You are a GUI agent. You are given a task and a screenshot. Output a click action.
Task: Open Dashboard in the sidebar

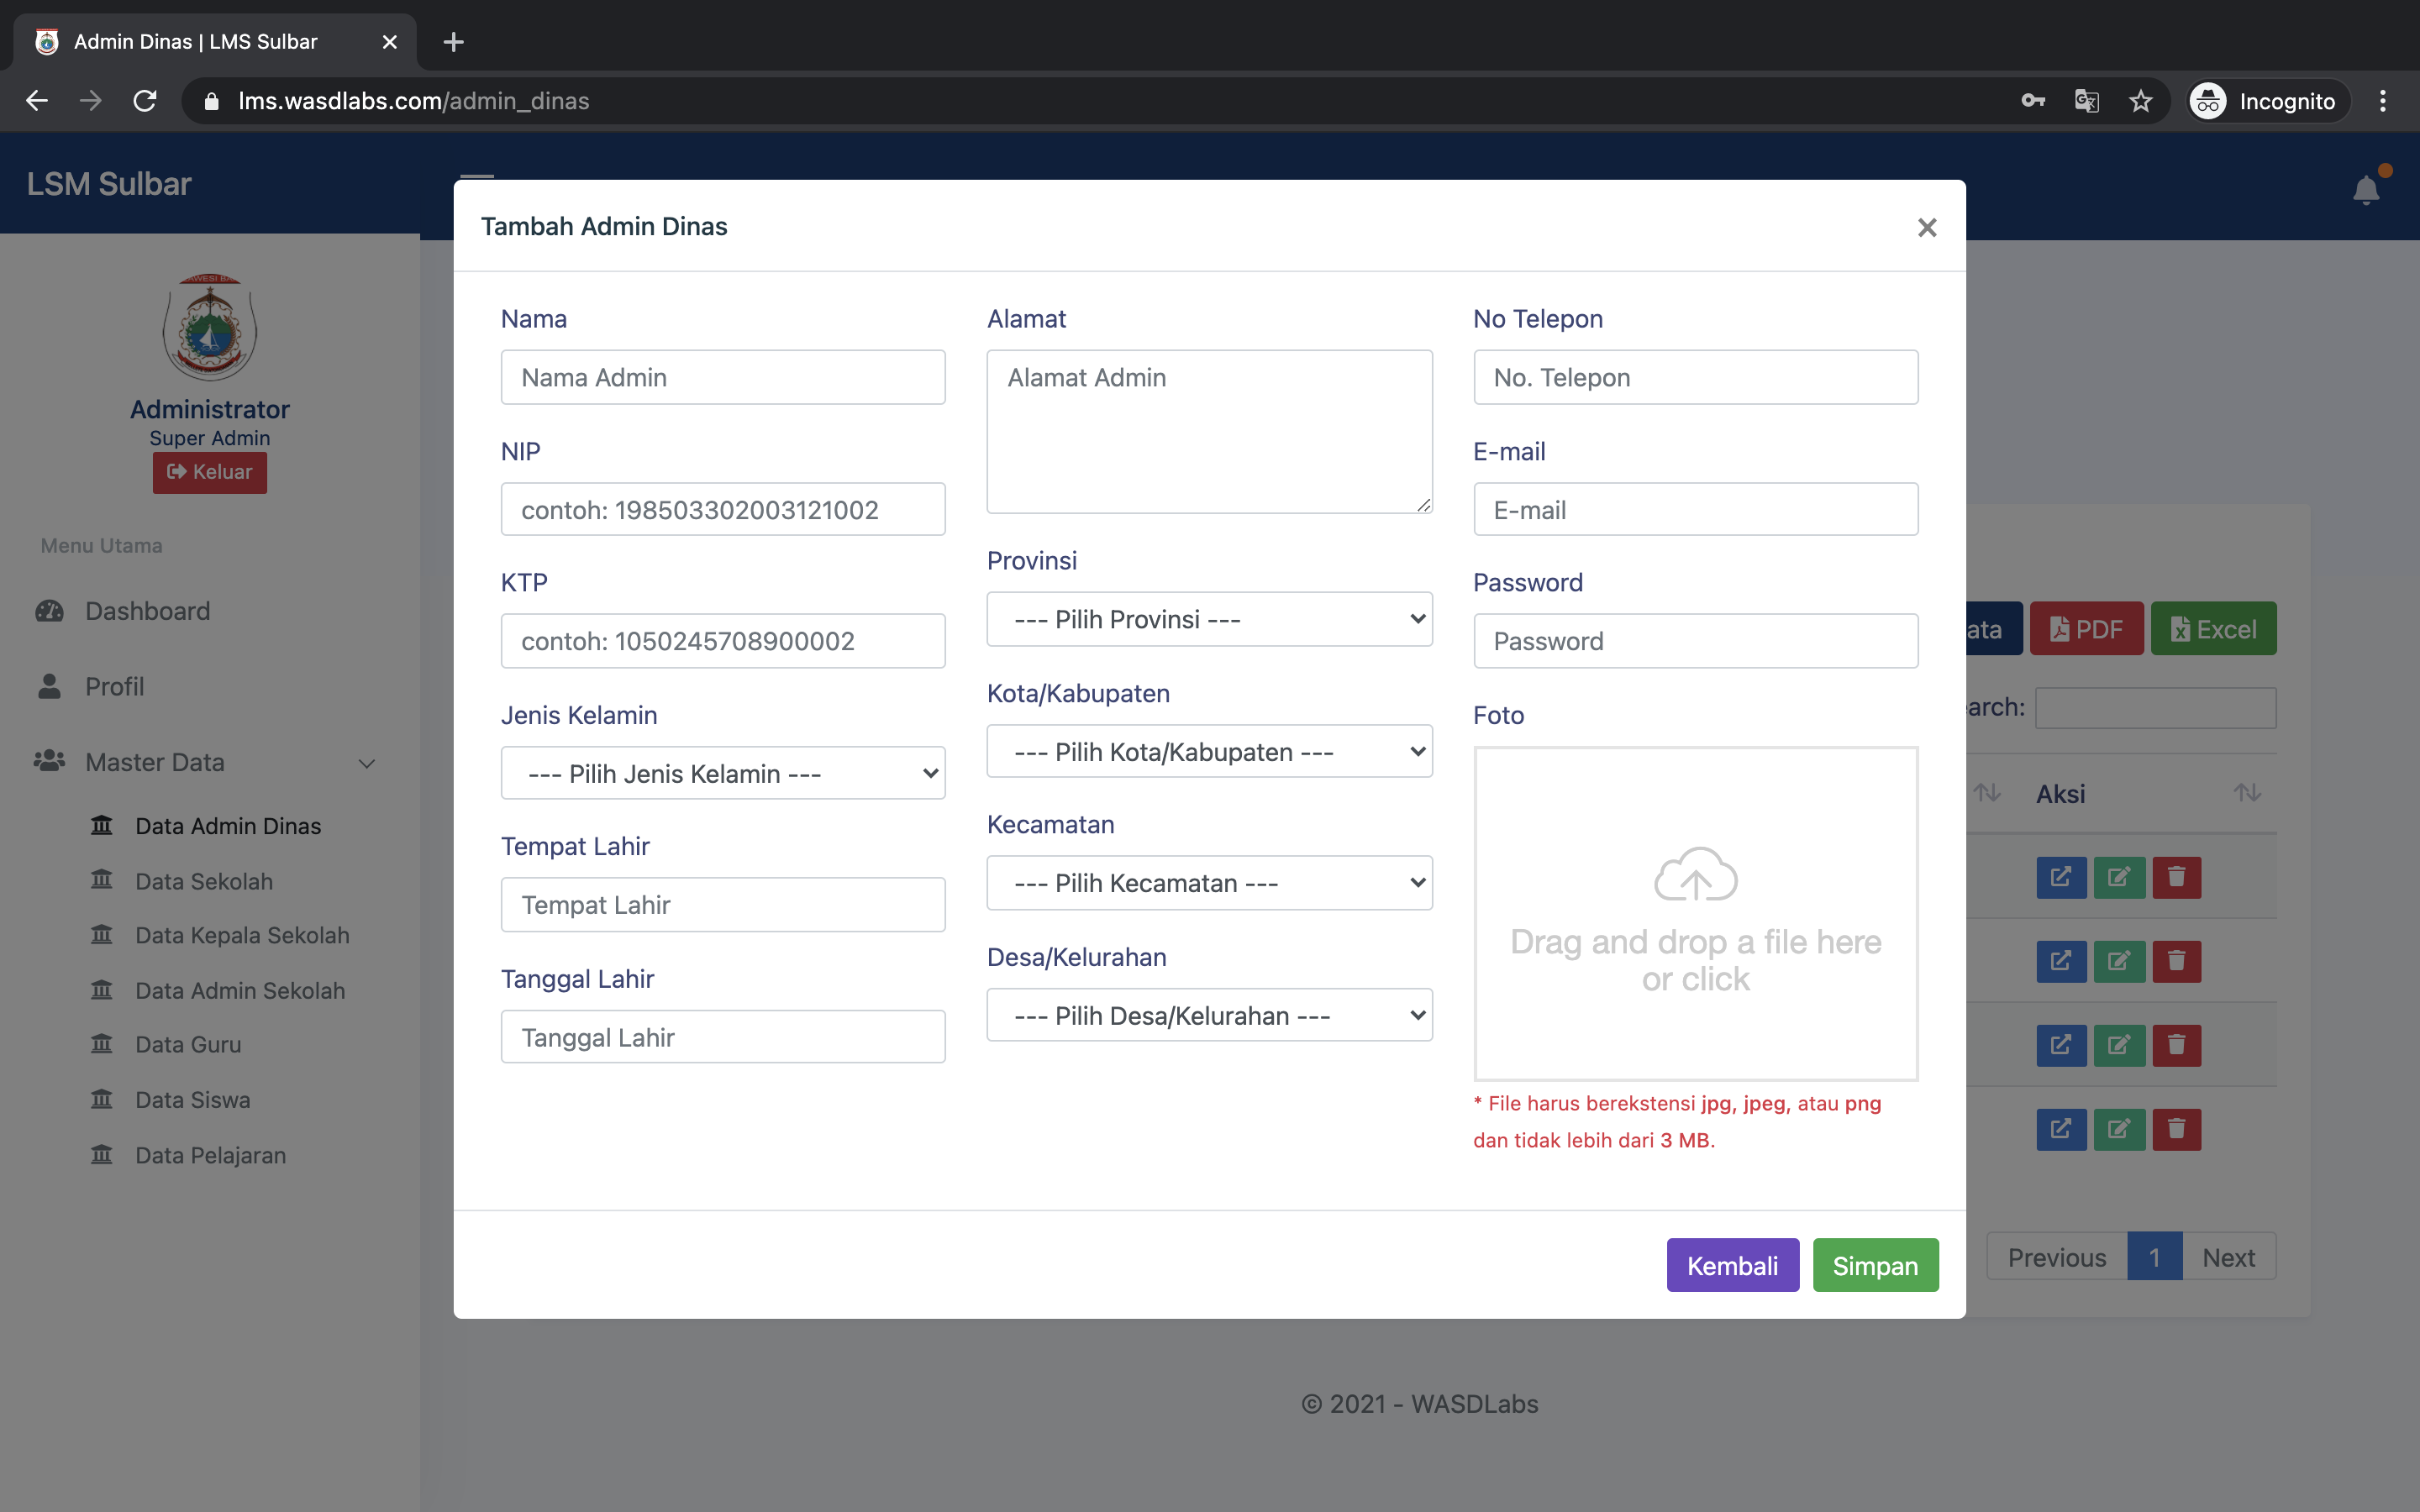coord(147,611)
